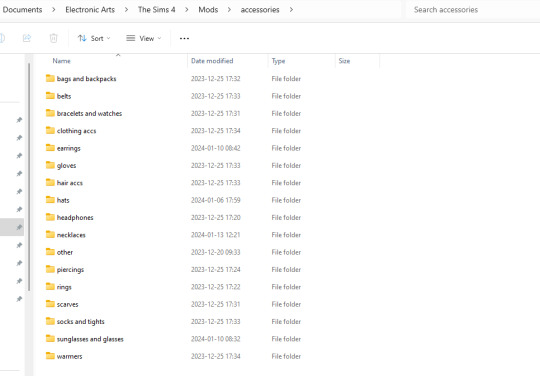The width and height of the screenshot is (540, 376).
Task: Open the bags and backpacks folder icon
Action: [50, 79]
